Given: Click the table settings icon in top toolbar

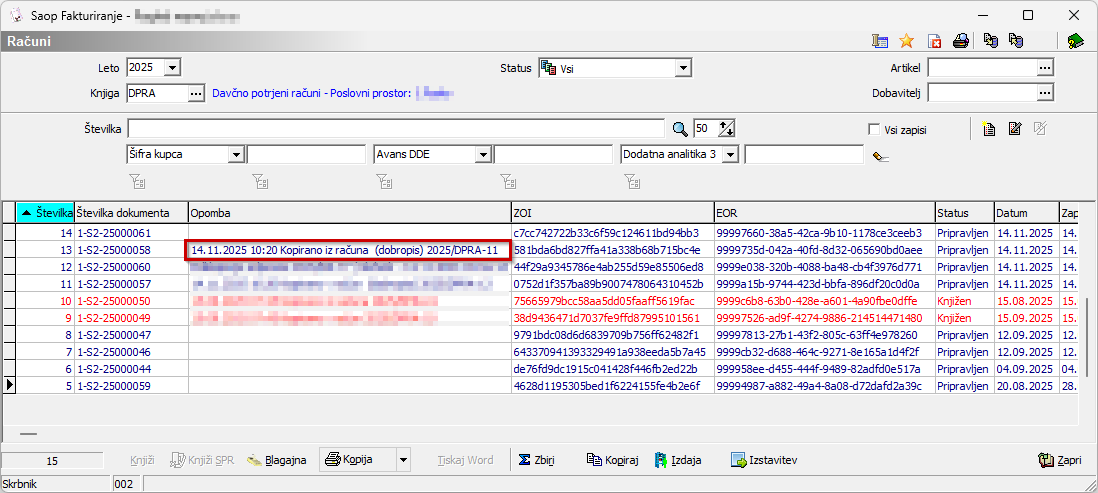Looking at the screenshot, I should pyautogui.click(x=880, y=41).
